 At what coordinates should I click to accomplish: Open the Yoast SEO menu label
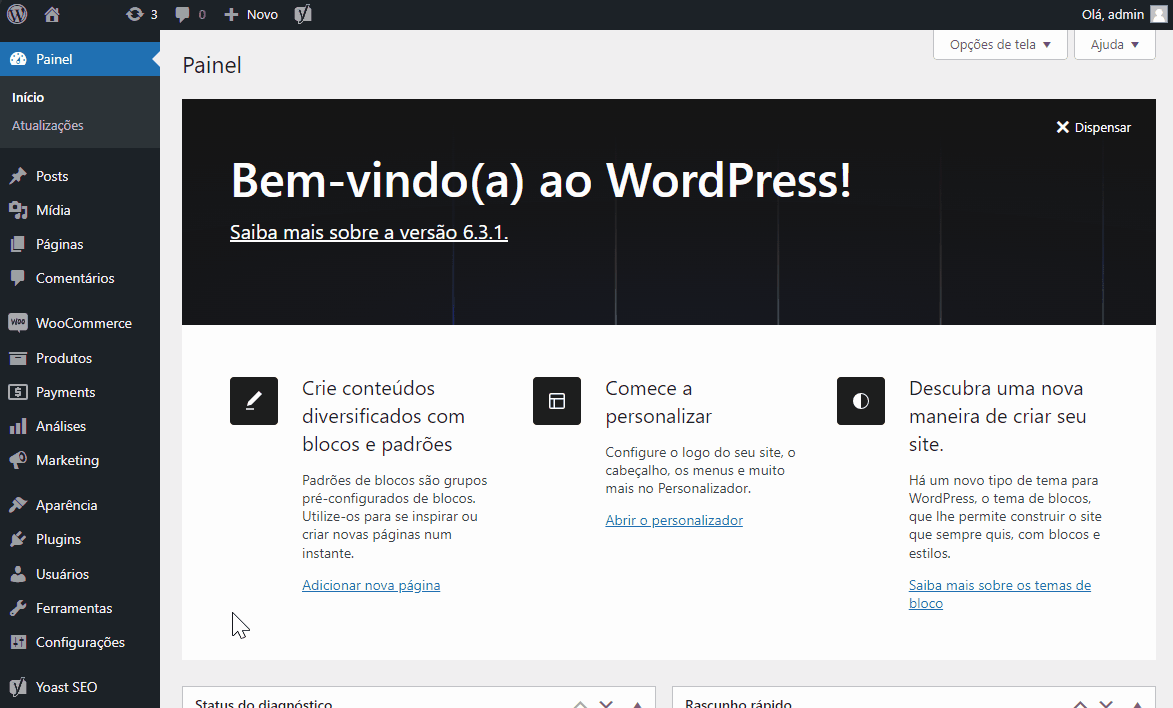coord(67,687)
